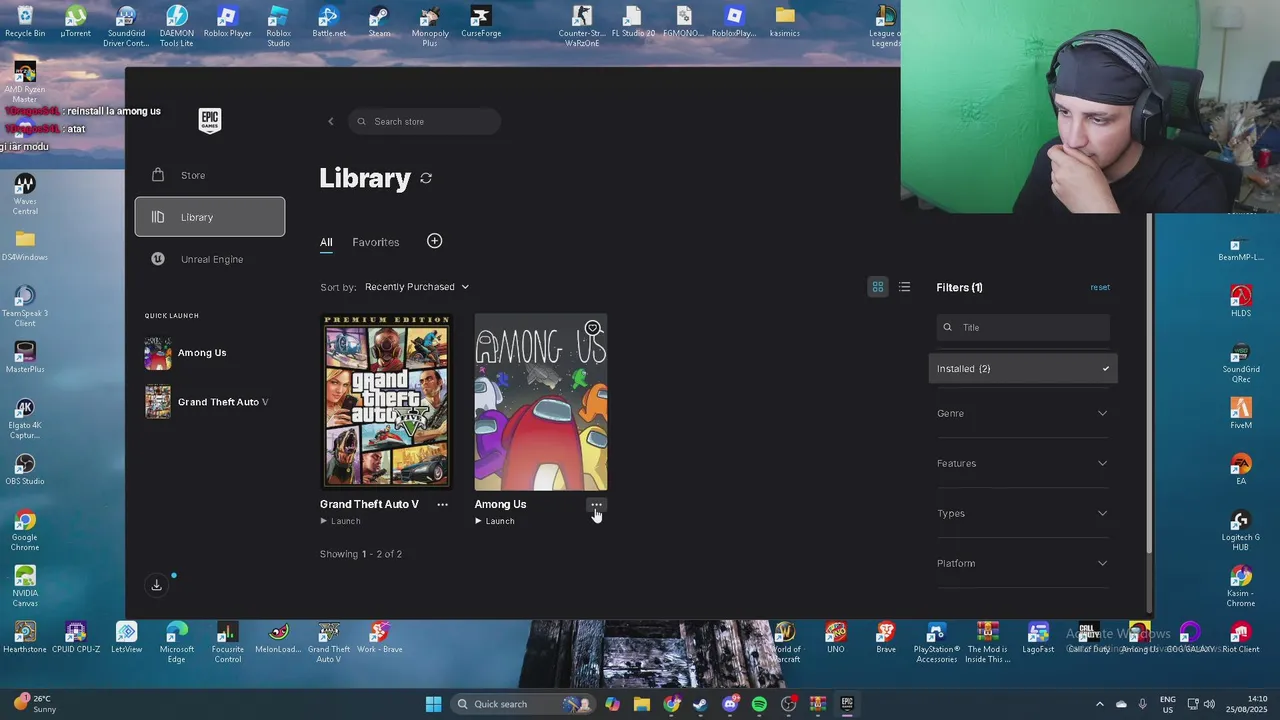The image size is (1280, 720).
Task: Refresh the Library with the sync icon
Action: coord(426,178)
